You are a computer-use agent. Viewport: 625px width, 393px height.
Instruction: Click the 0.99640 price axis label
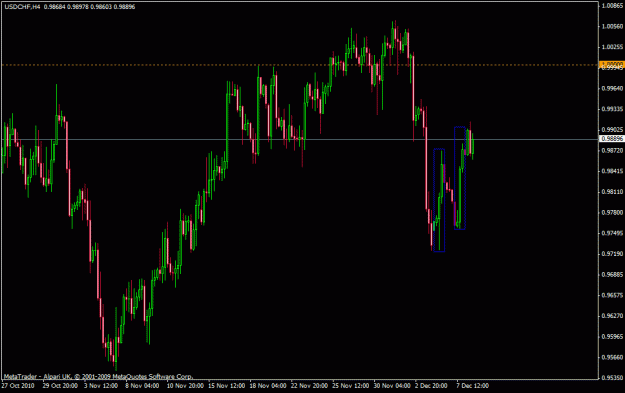coord(612,88)
